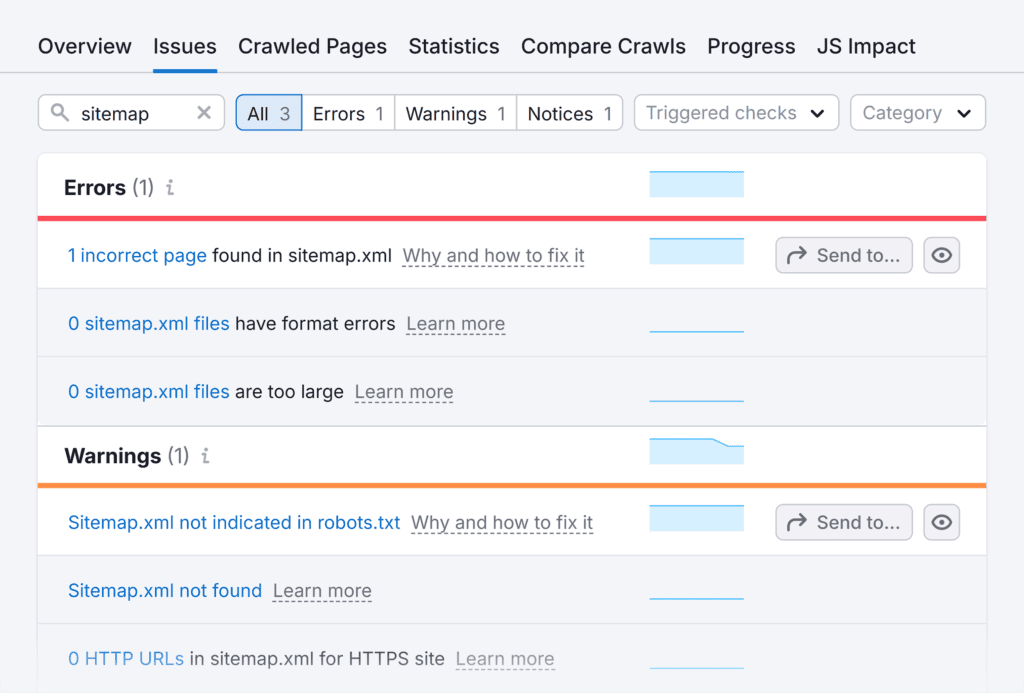Click the search magnifier icon
The width and height of the screenshot is (1024, 693).
tap(60, 112)
